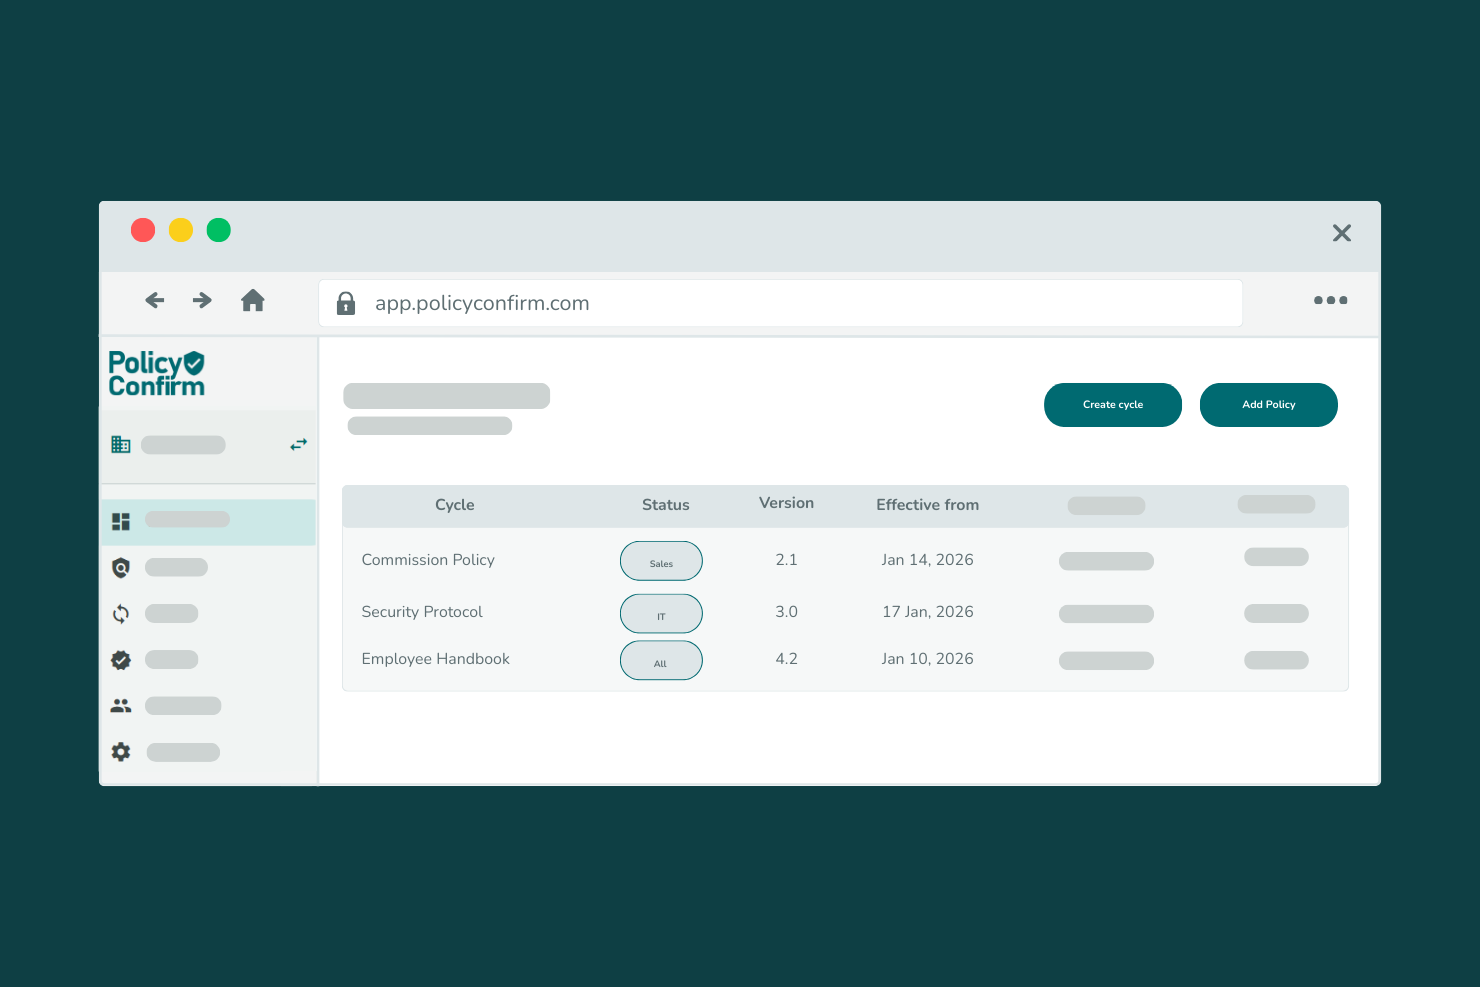Viewport: 1480px width, 987px height.
Task: Open the Employee Handbook row
Action: tap(435, 659)
